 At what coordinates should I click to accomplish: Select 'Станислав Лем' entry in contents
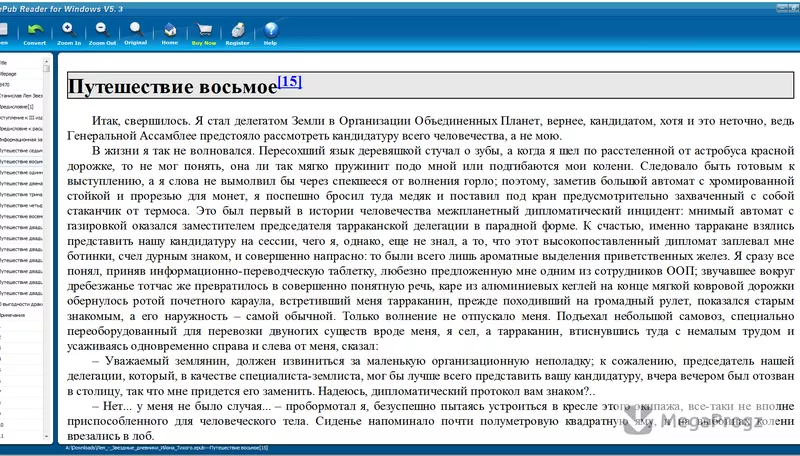pyautogui.click(x=21, y=96)
